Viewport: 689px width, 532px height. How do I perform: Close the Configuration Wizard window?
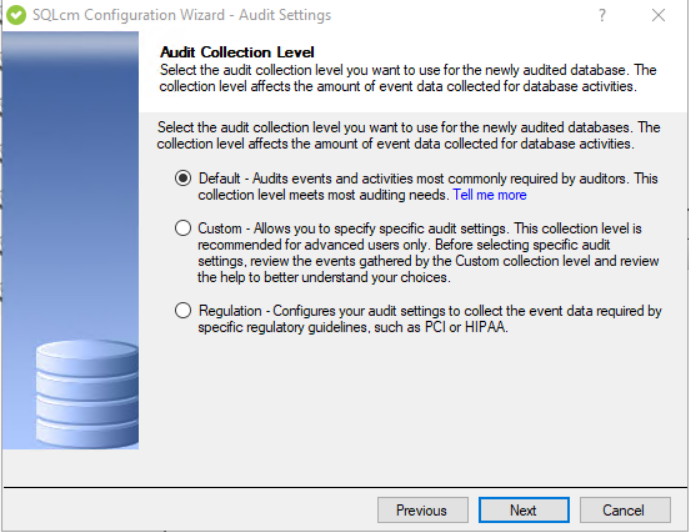[658, 15]
